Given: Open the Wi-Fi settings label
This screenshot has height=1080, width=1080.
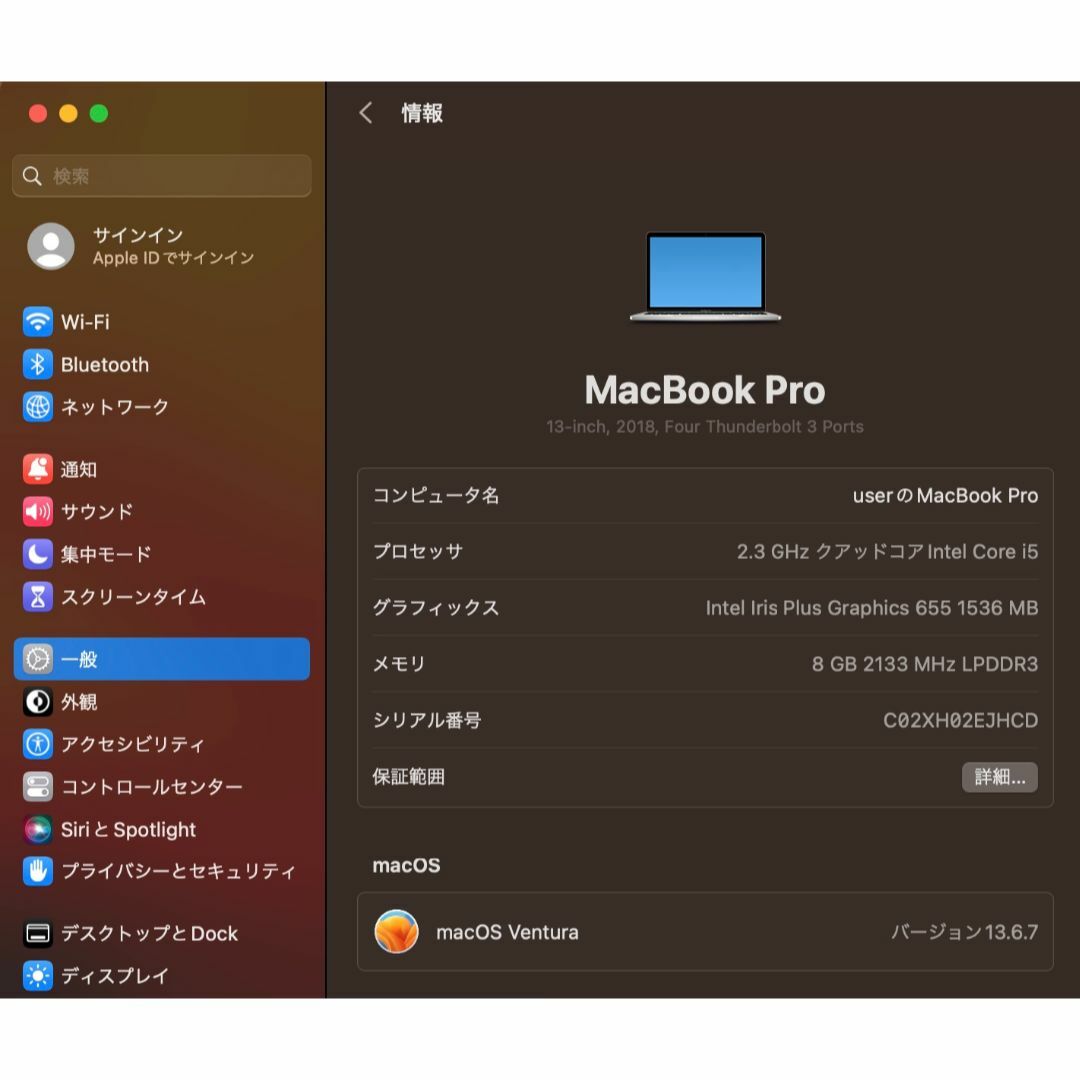Looking at the screenshot, I should click(x=85, y=322).
